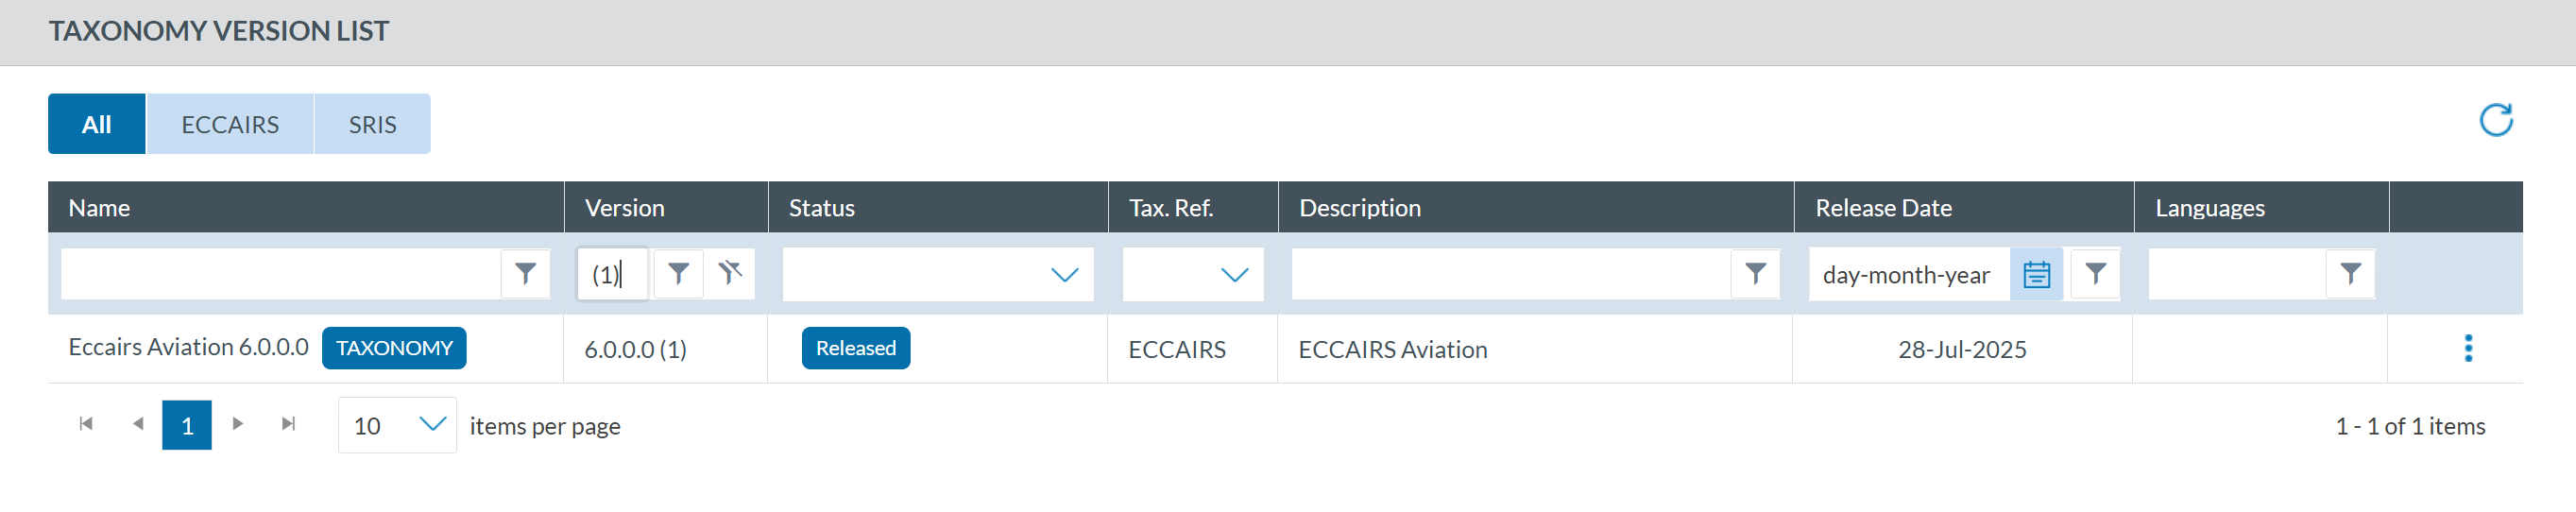
Task: Switch to the SRIS tab
Action: click(x=372, y=124)
